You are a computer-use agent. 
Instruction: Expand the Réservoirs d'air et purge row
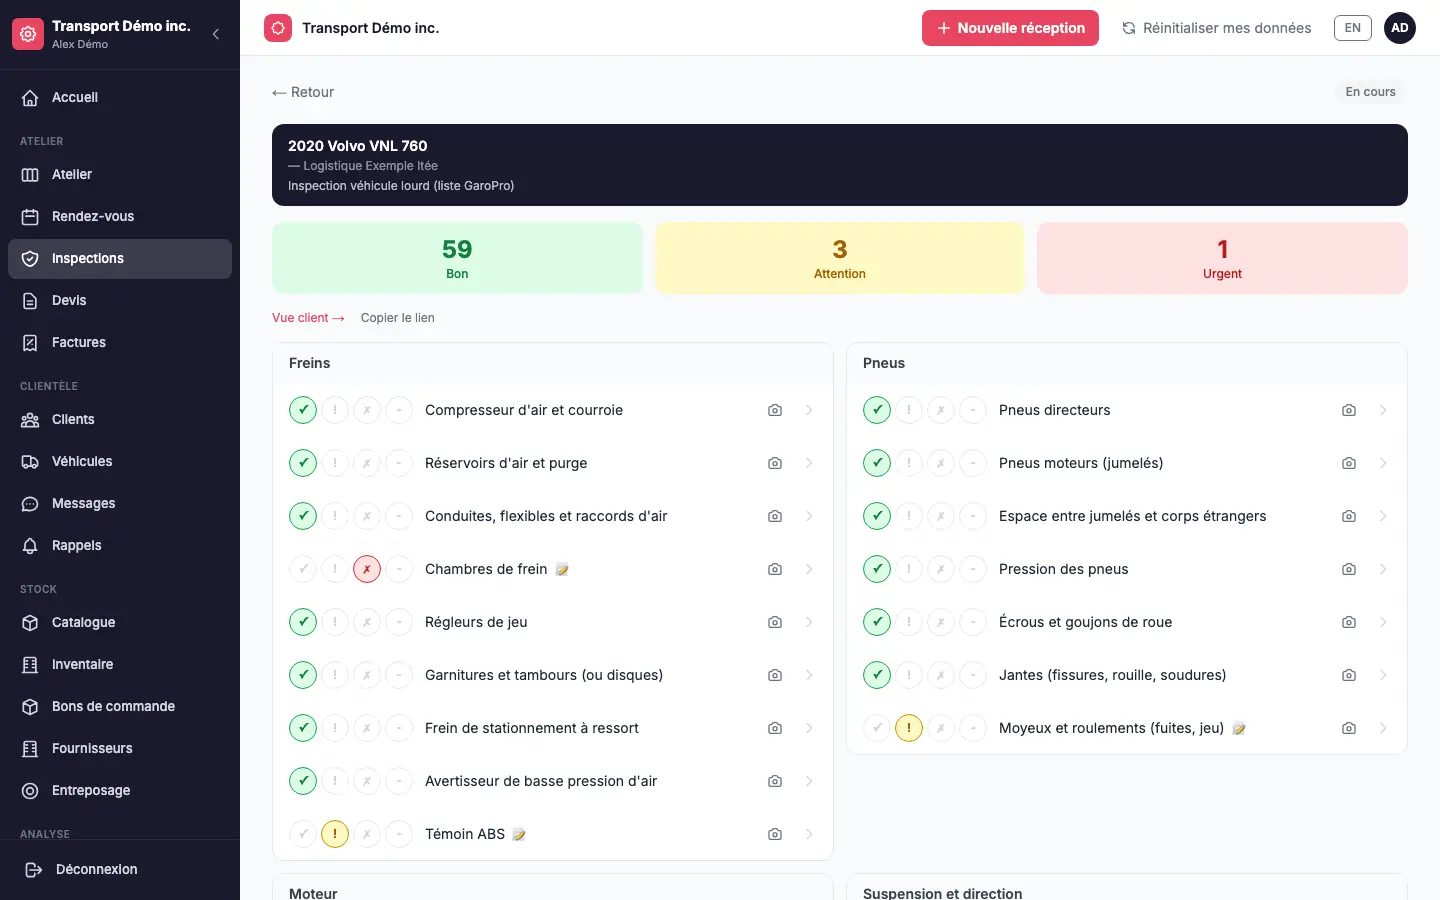(809, 463)
